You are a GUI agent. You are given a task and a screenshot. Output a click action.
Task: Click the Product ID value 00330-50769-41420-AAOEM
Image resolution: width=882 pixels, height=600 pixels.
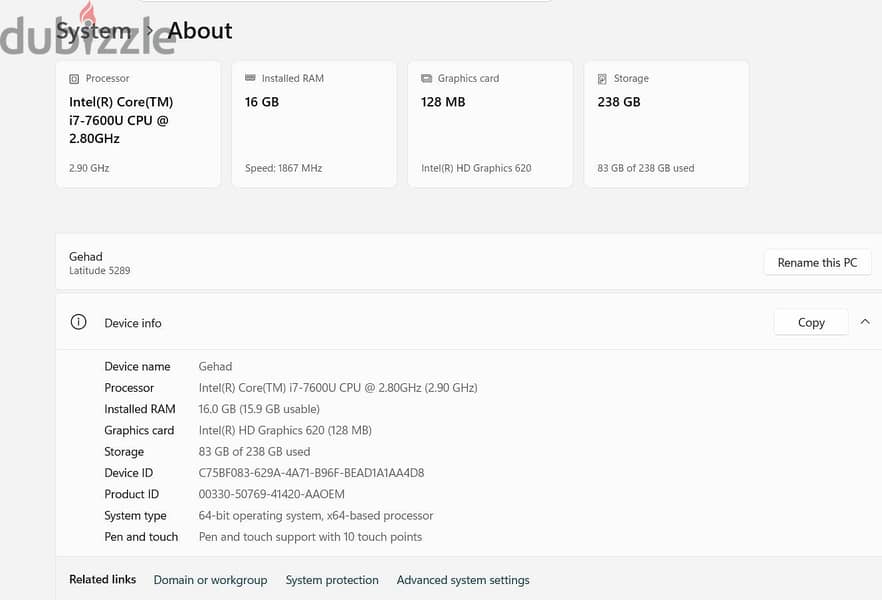pos(272,494)
